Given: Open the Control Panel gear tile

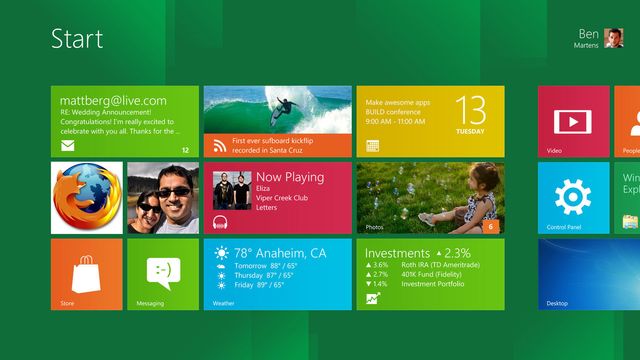Looking at the screenshot, I should 573,198.
